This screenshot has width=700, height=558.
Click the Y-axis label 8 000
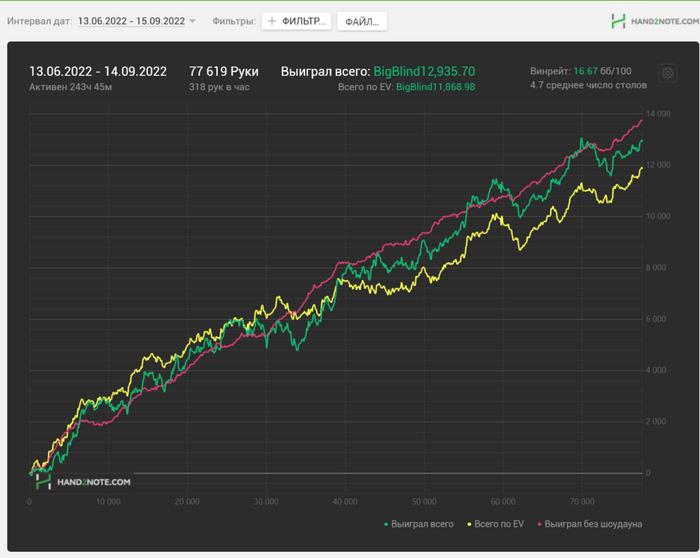655,268
